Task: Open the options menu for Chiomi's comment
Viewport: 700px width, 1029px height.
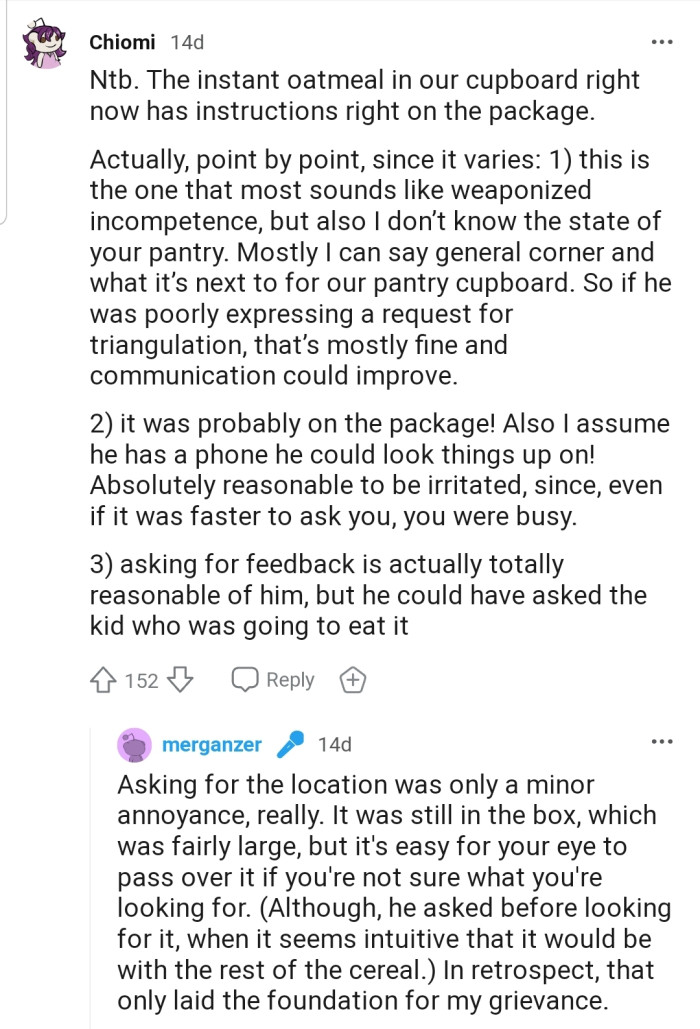Action: [x=661, y=42]
